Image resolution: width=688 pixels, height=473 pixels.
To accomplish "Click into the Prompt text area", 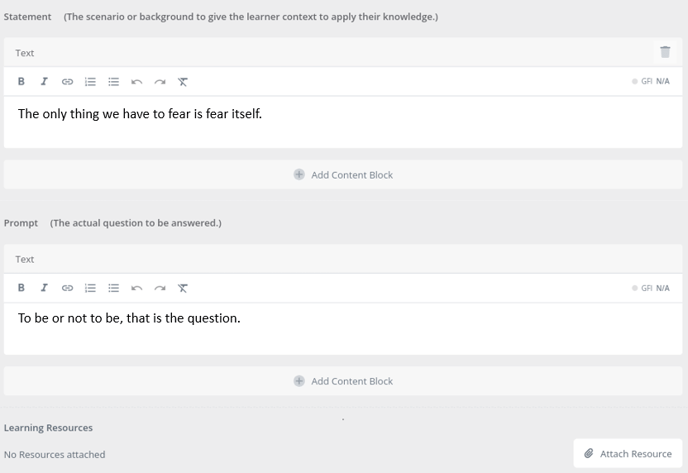I will [x=343, y=328].
